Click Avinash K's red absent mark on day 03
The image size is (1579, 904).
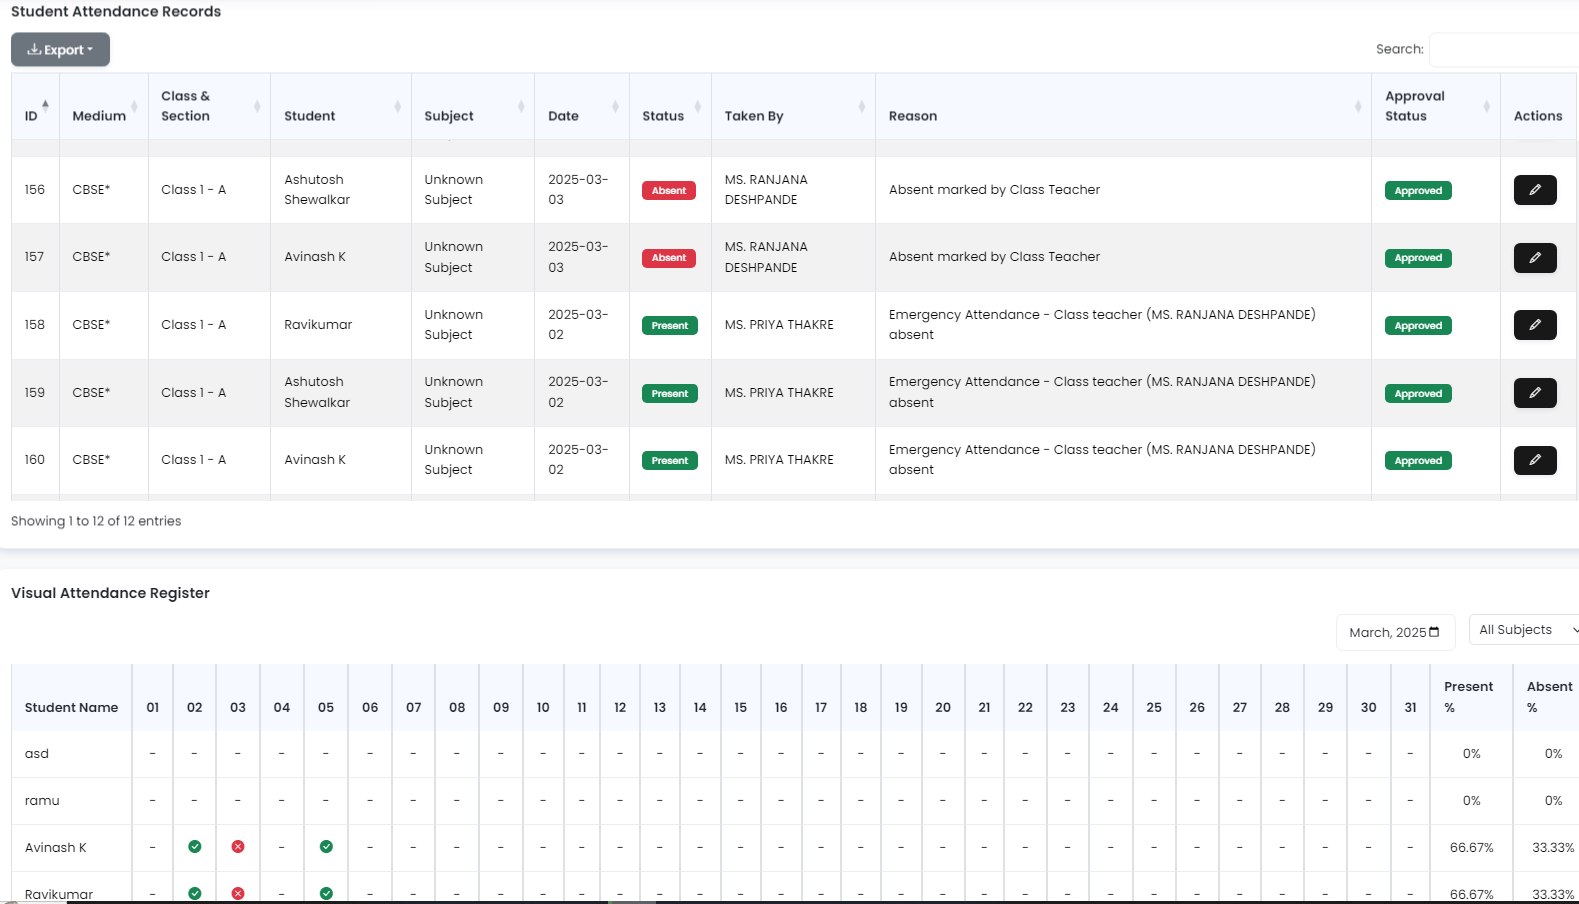[x=238, y=847]
